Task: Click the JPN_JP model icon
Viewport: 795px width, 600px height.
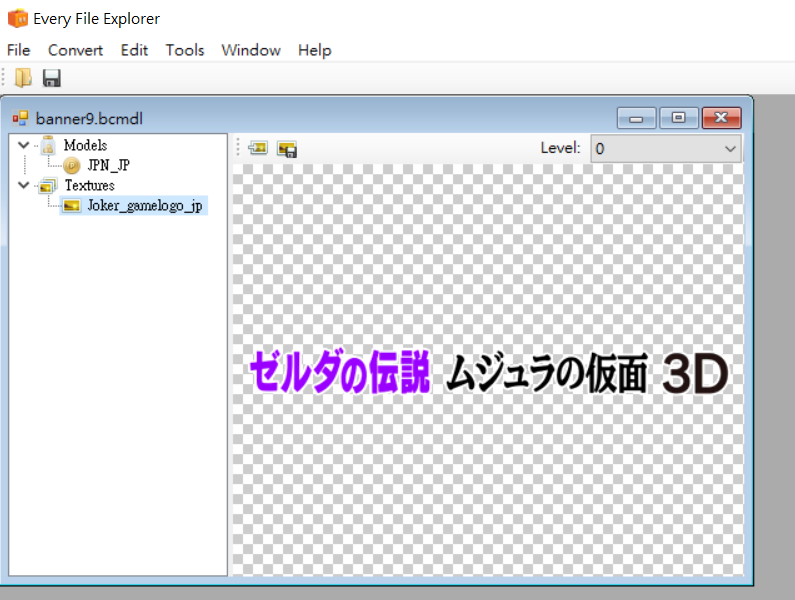Action: pos(72,165)
